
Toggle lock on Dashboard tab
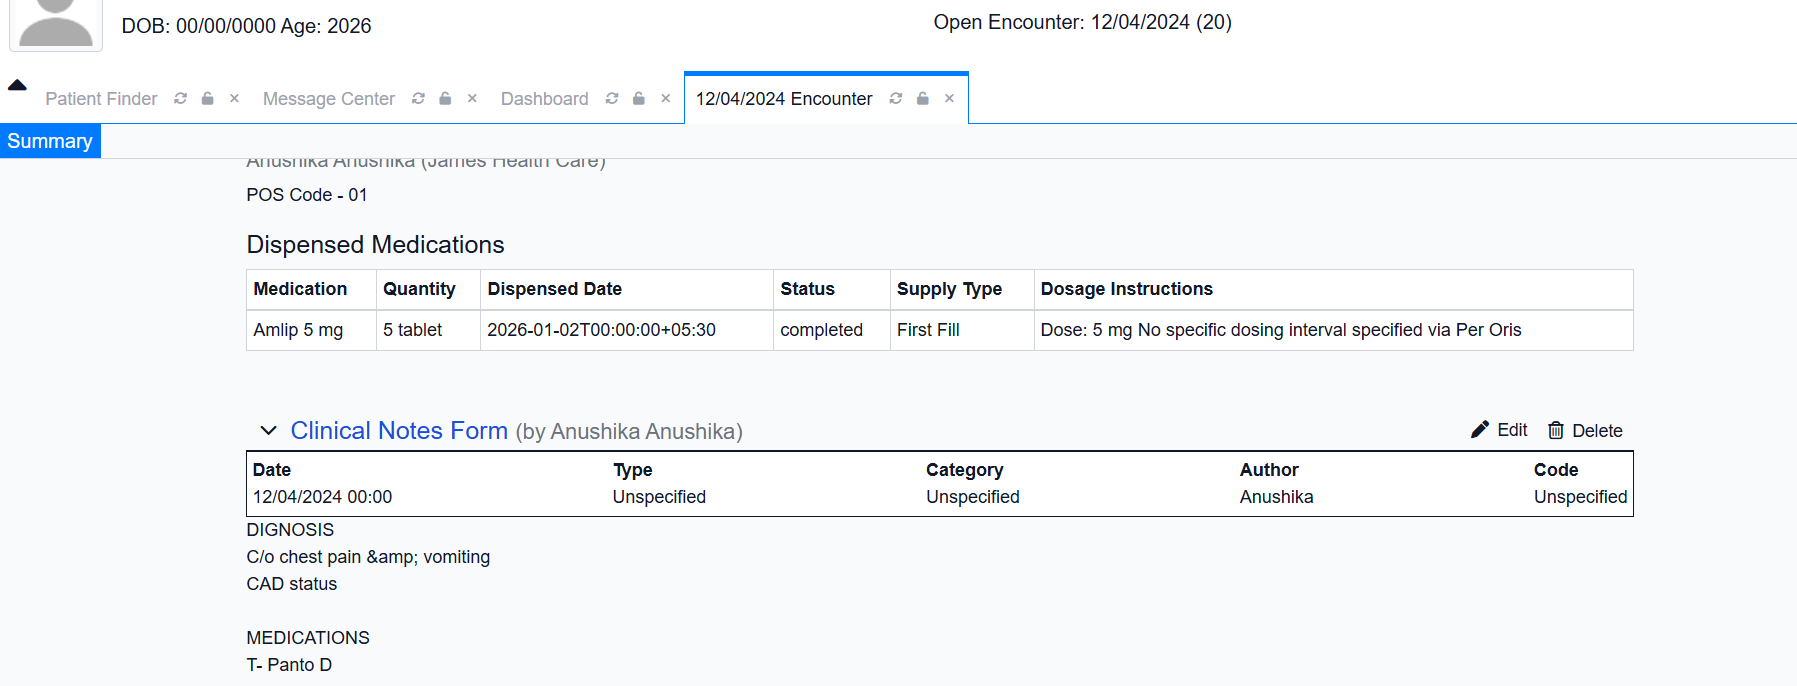639,99
